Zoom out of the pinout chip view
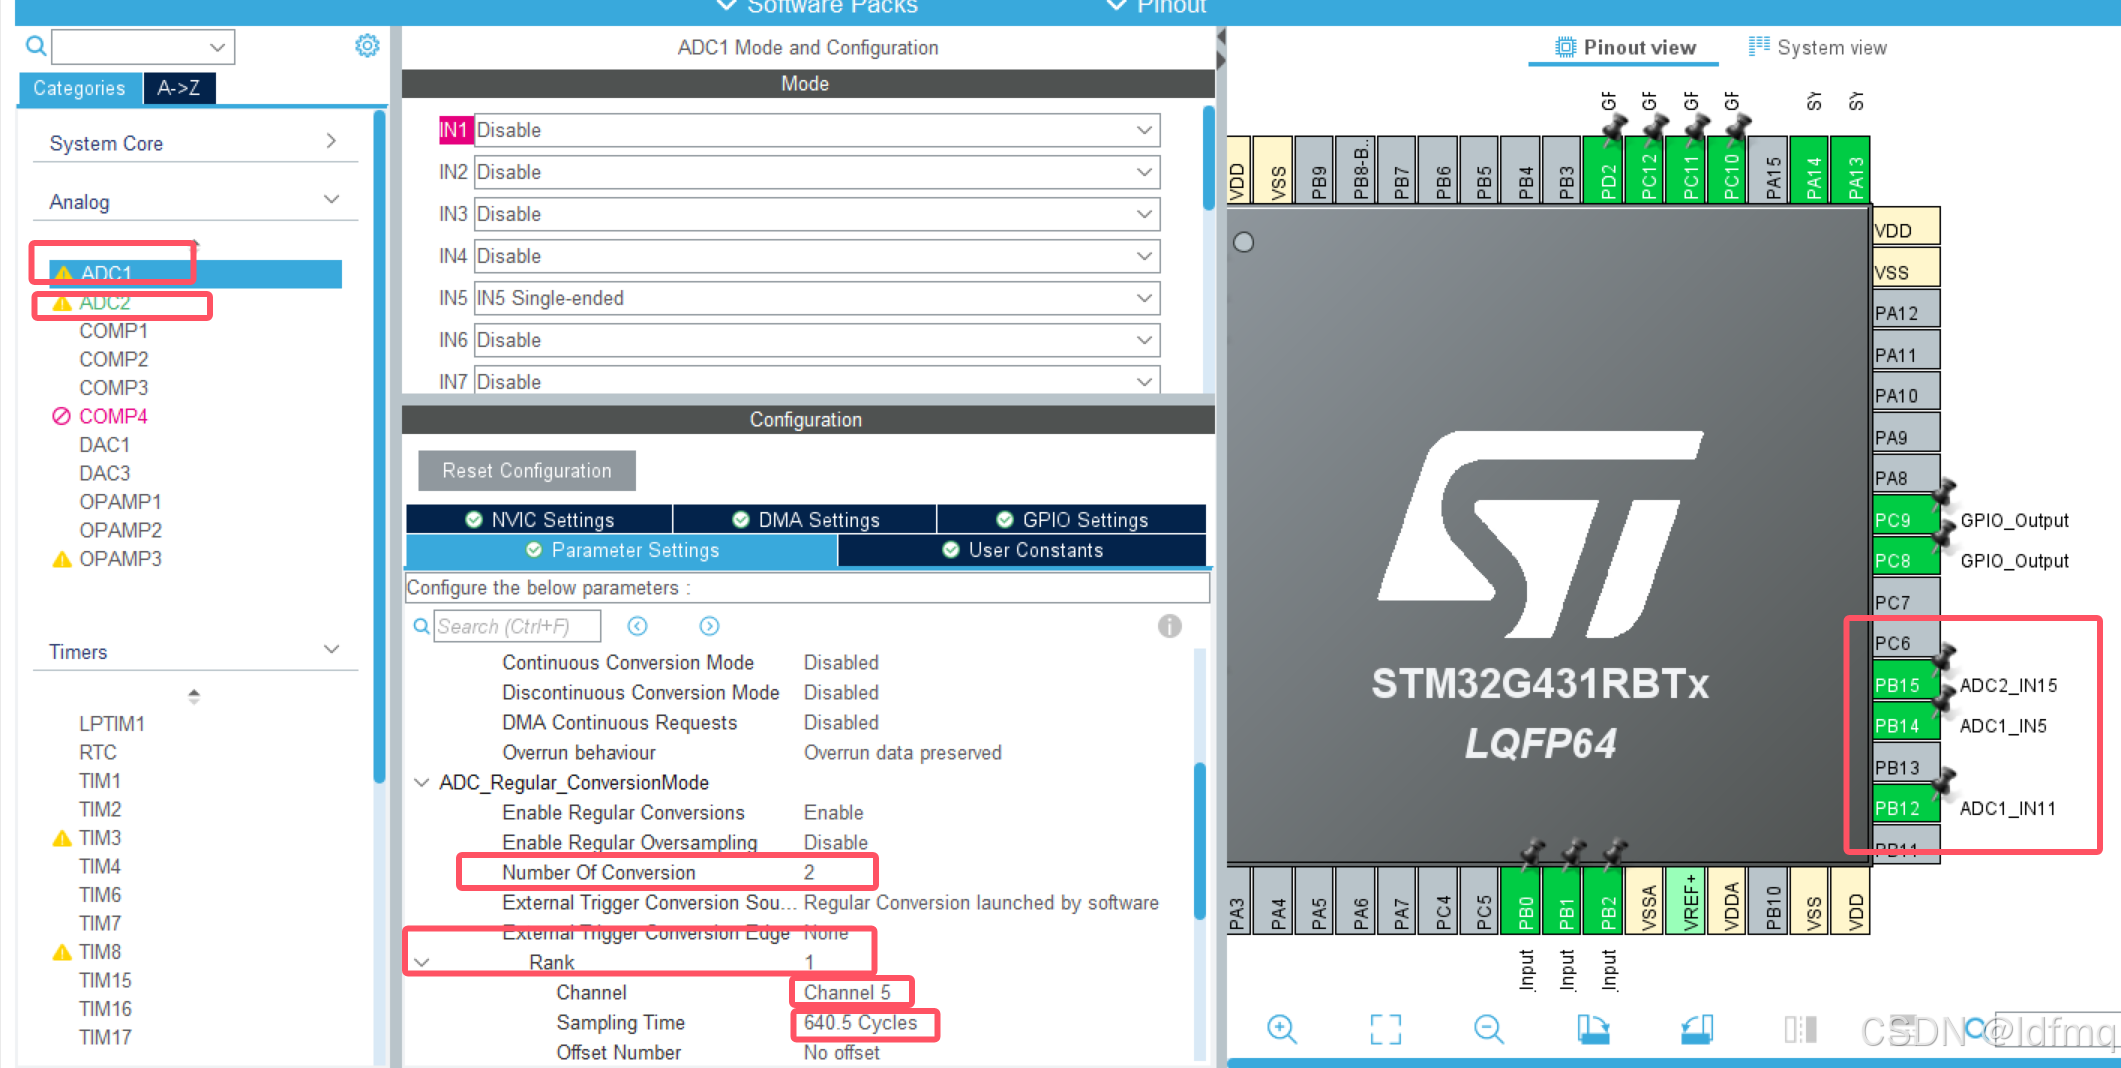This screenshot has height=1068, width=2121. [x=1489, y=1028]
